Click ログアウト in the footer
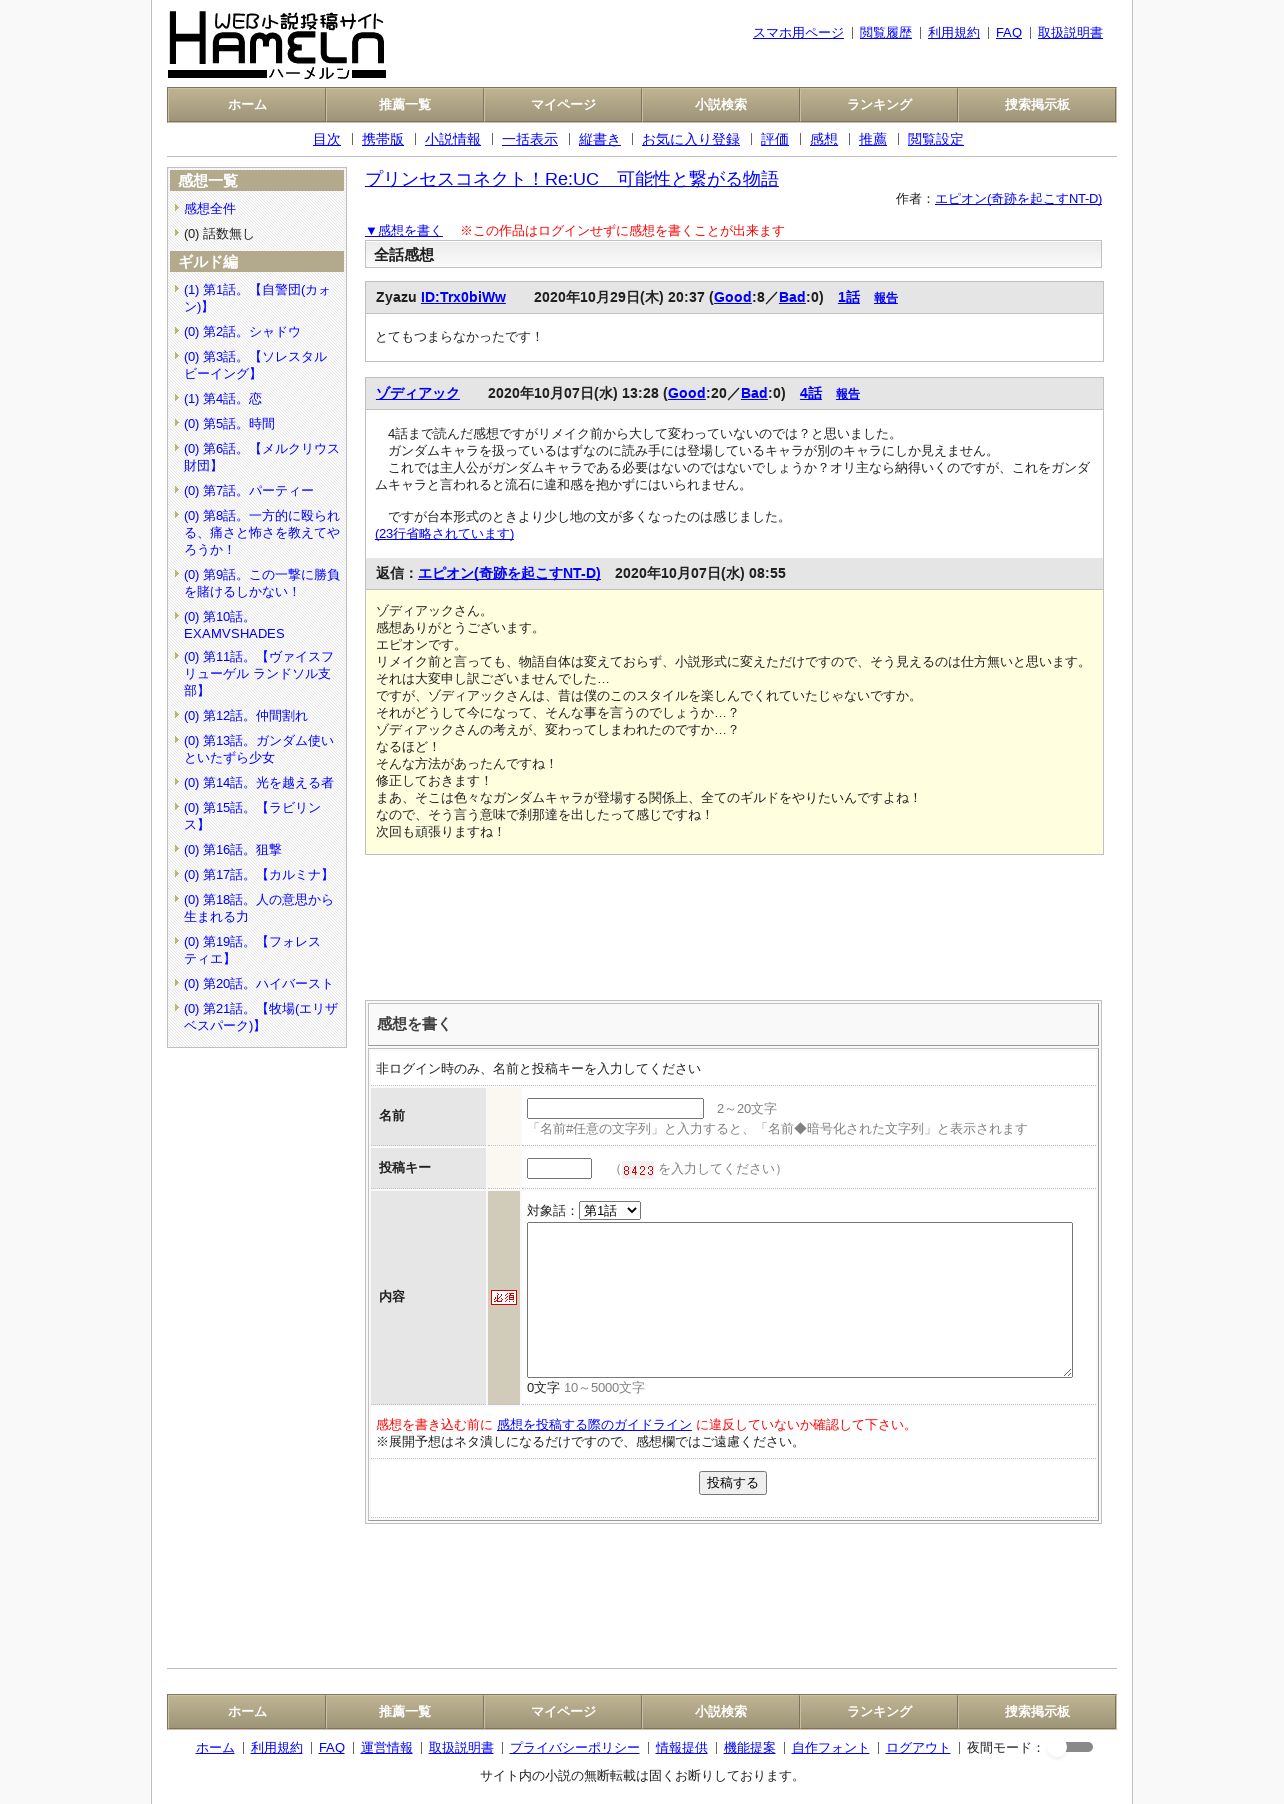The image size is (1284, 1804). (918, 1748)
